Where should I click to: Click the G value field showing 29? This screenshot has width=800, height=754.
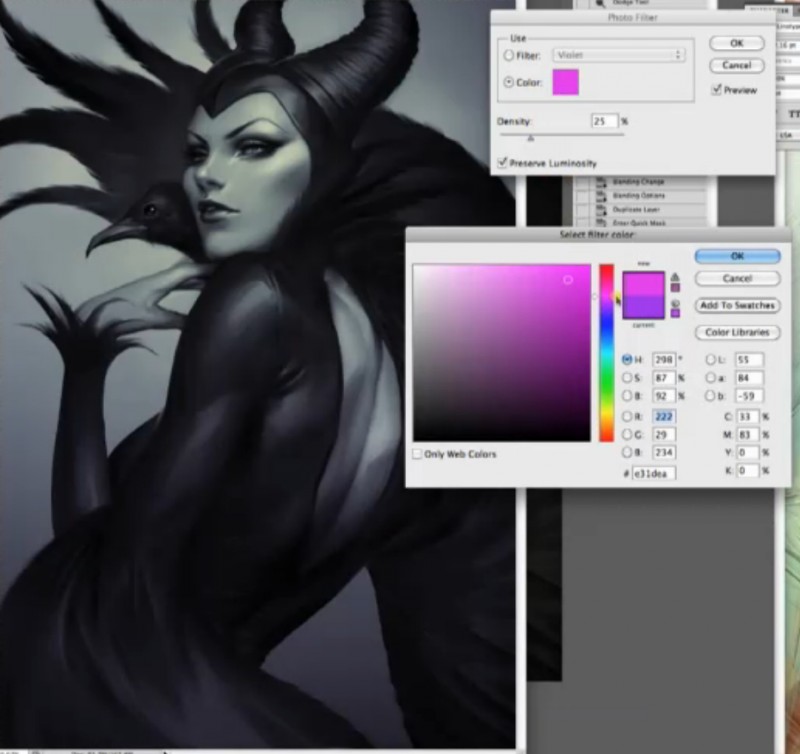(664, 435)
